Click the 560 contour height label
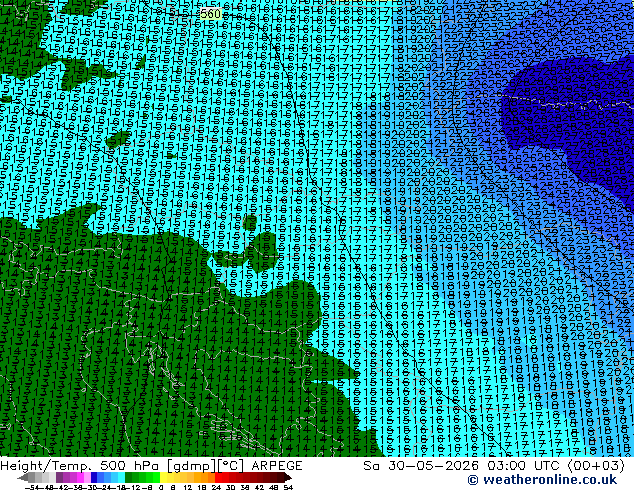The width and height of the screenshot is (634, 490). [x=210, y=14]
